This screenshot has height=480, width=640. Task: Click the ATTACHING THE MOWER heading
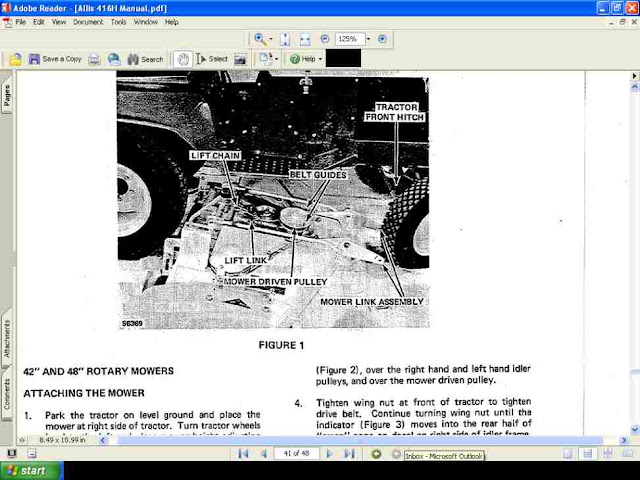[84, 393]
